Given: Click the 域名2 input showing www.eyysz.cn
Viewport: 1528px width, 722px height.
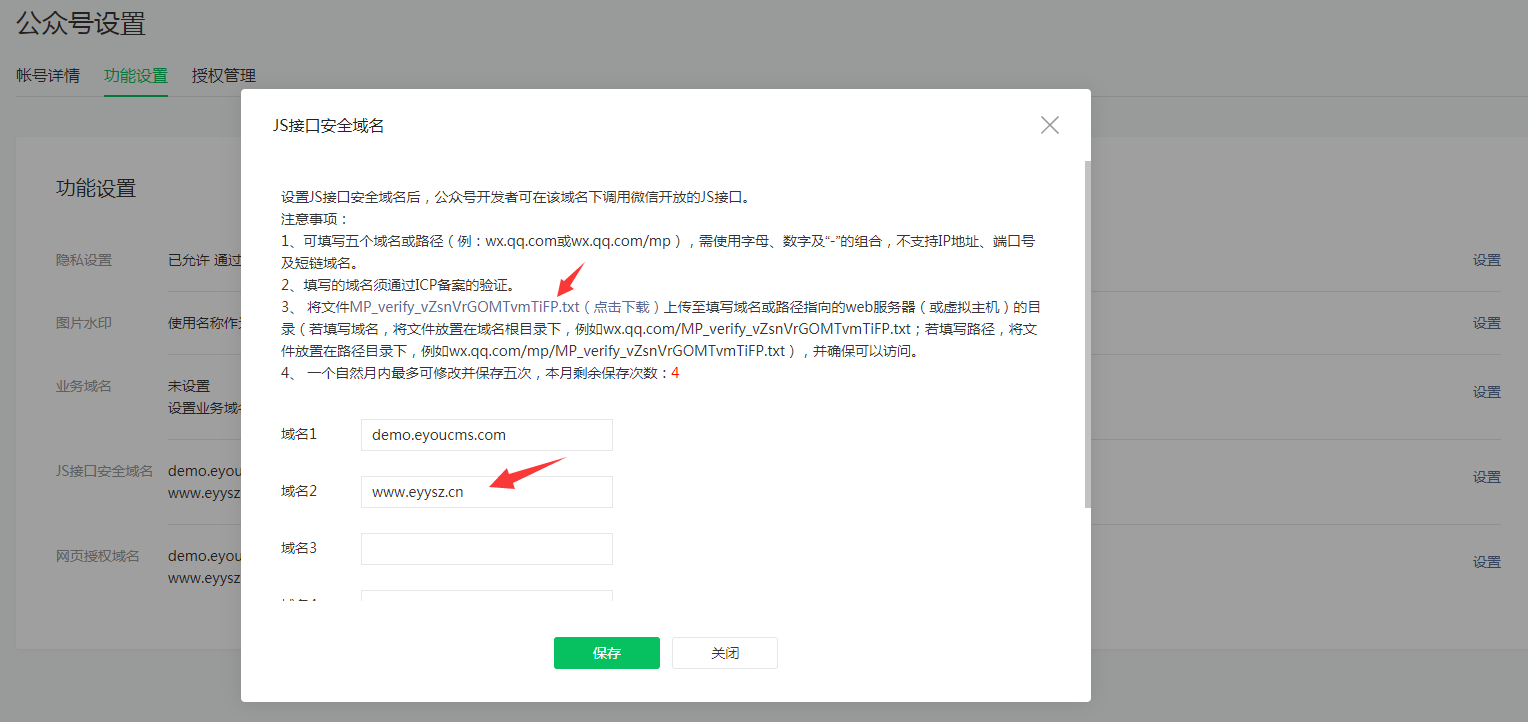Looking at the screenshot, I should 486,491.
